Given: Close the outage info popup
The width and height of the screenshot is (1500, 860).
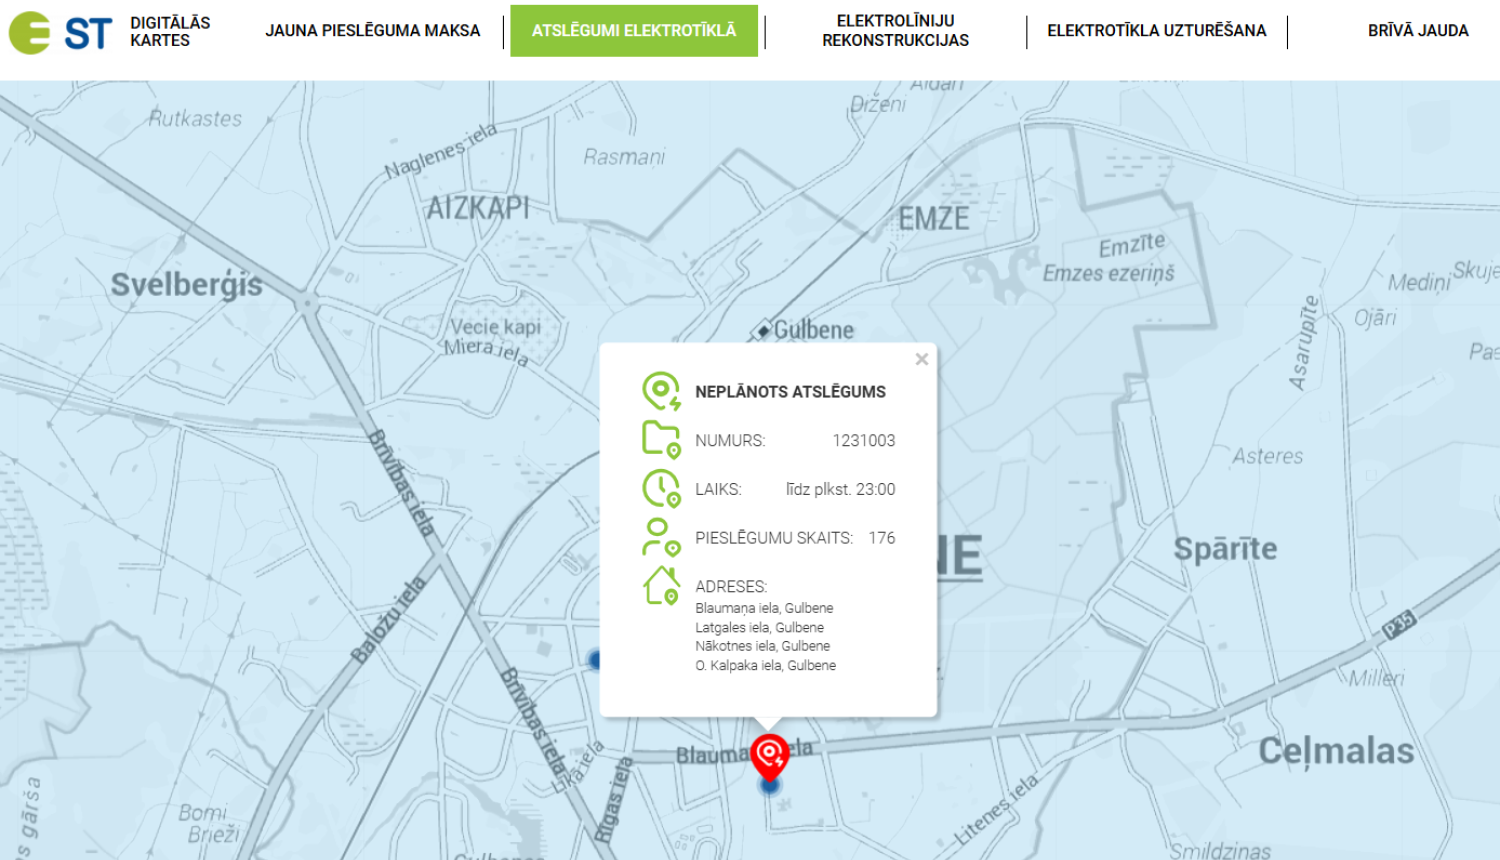Looking at the screenshot, I should click(x=922, y=359).
